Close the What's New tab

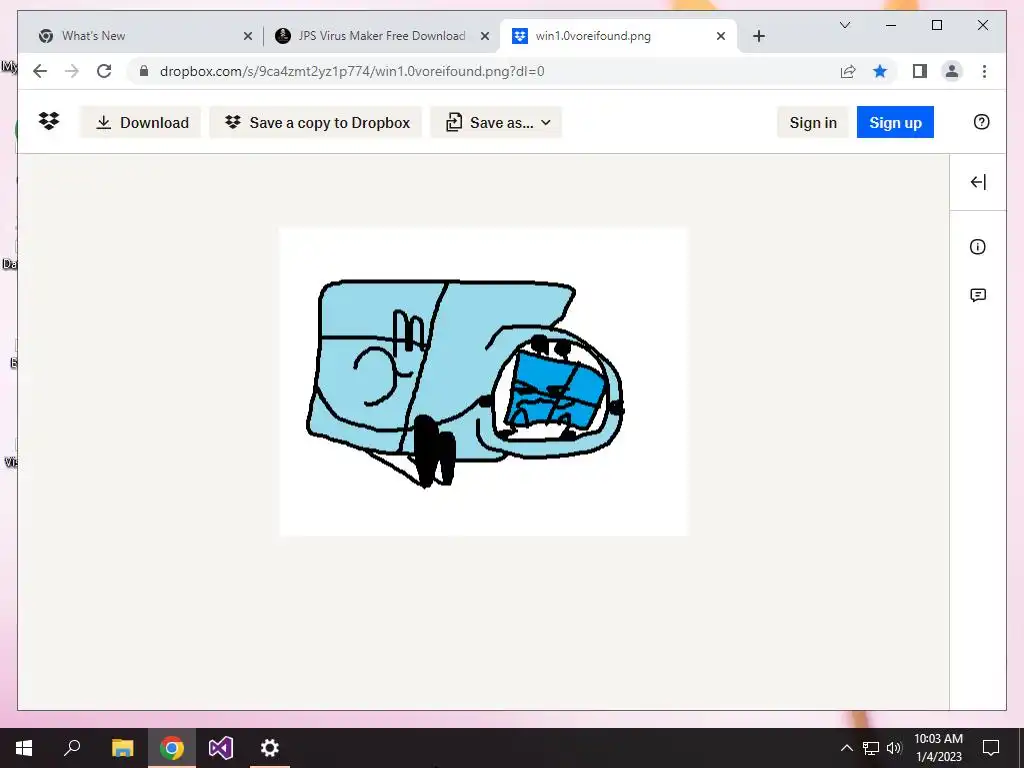click(248, 37)
